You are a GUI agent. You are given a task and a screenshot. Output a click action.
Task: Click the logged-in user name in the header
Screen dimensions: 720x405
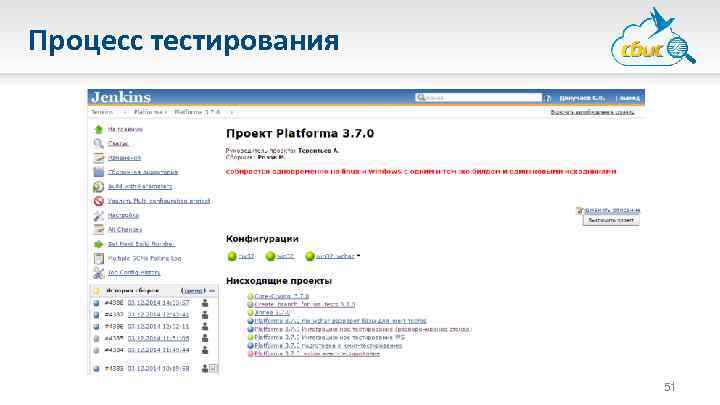[x=582, y=98]
